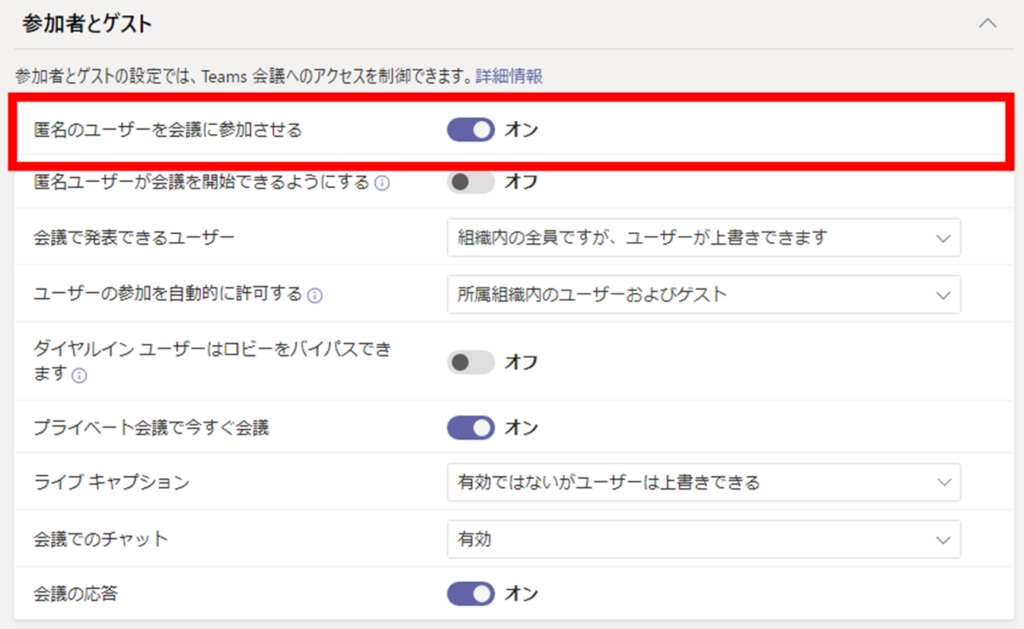Switch off the プライベート会議で今すぐ会議 toggle
The image size is (1024, 629).
[x=470, y=428]
